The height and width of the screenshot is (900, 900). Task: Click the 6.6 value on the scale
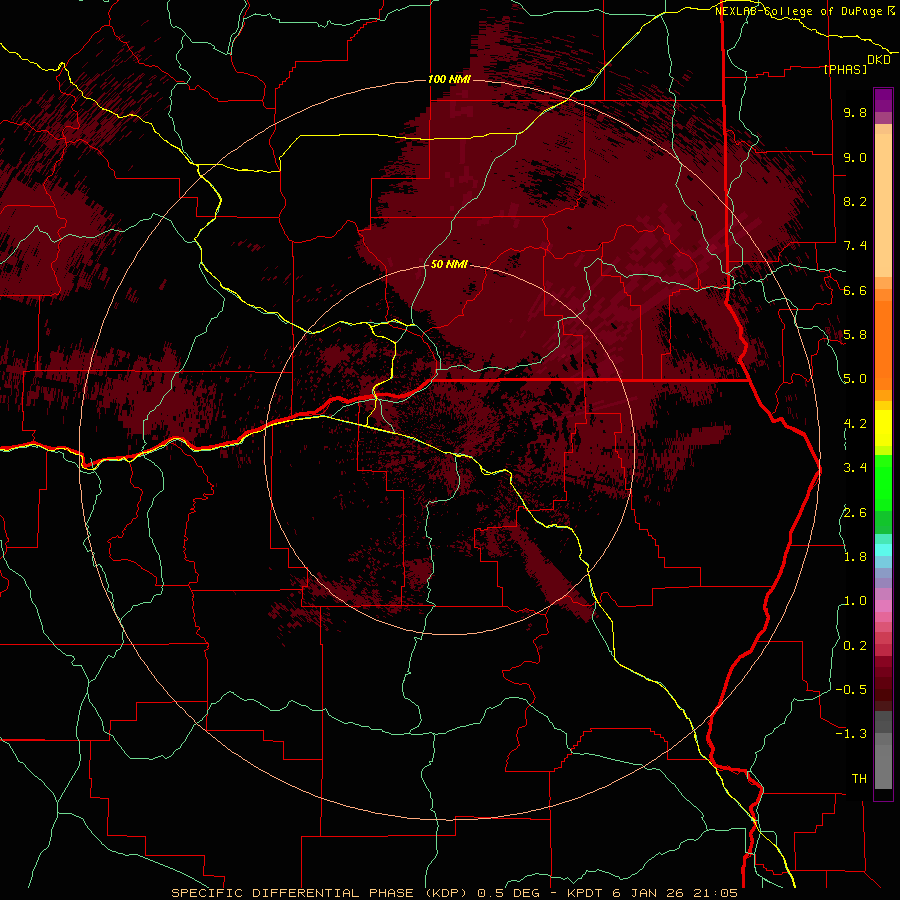pyautogui.click(x=855, y=290)
